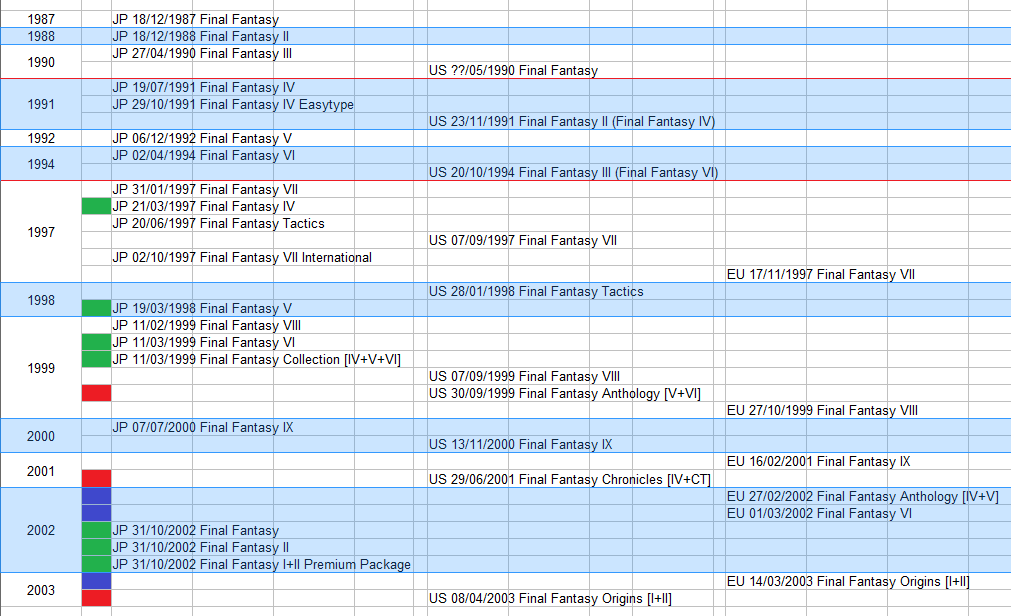Select the 2002 year cell
1011x616 pixels.
41,530
